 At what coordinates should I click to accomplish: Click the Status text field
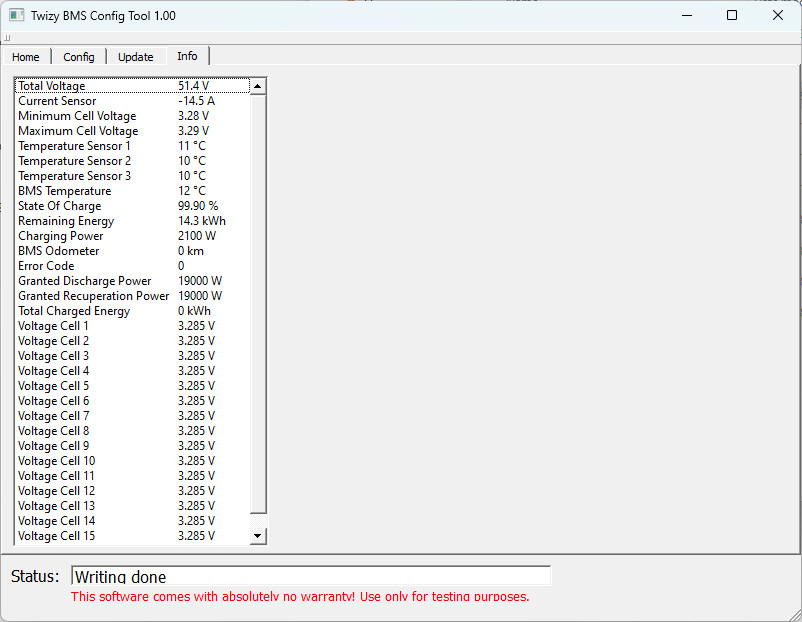coord(310,576)
